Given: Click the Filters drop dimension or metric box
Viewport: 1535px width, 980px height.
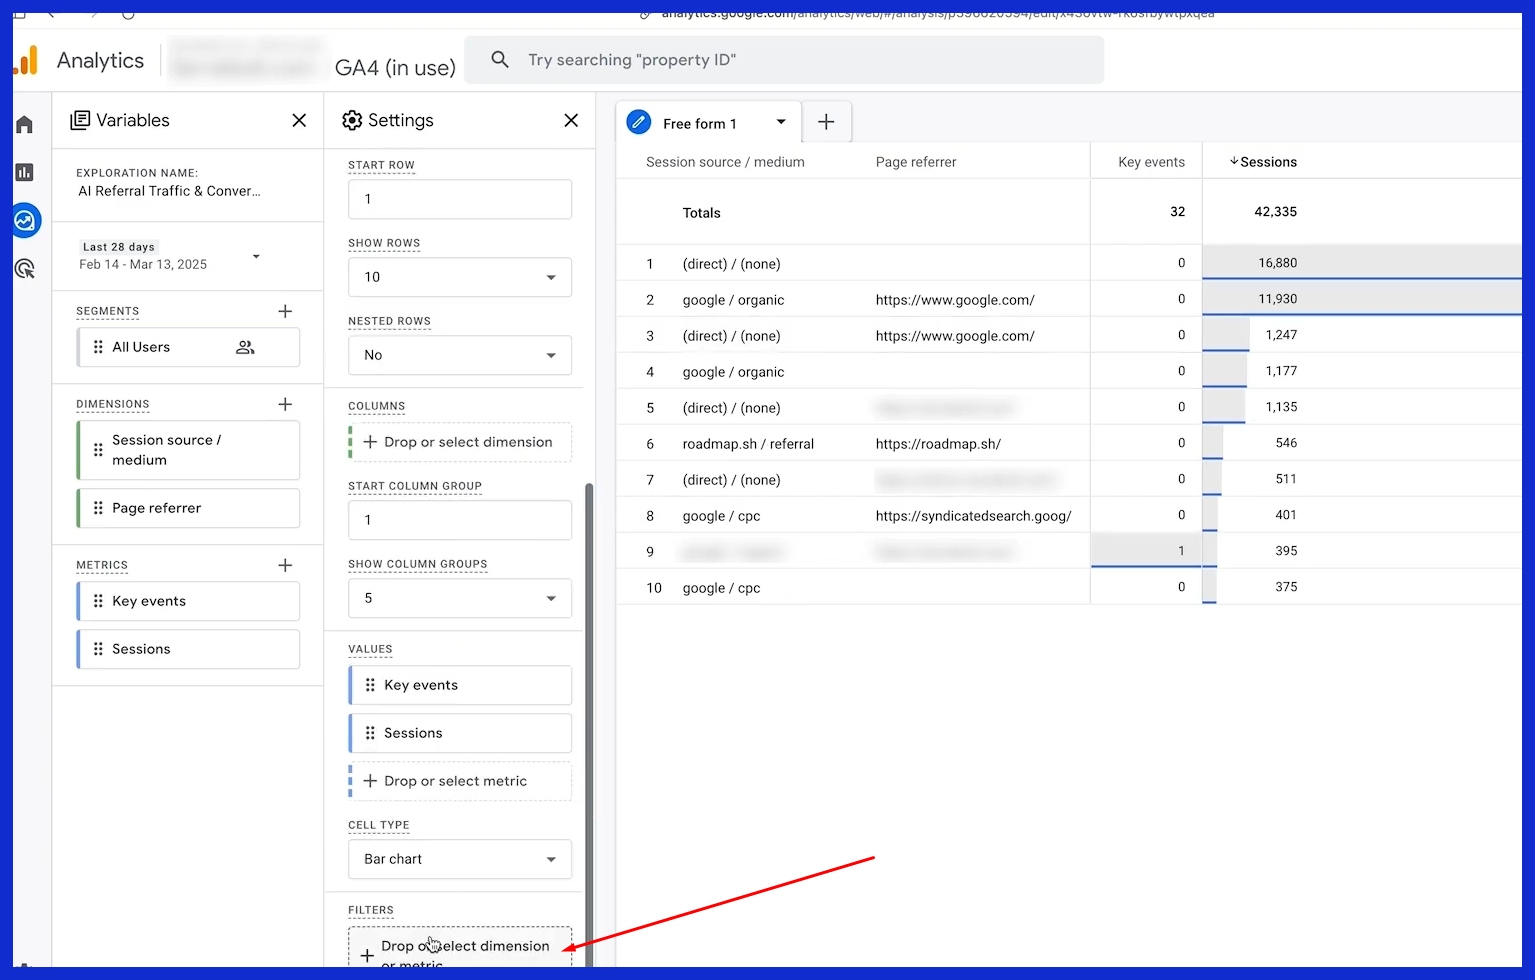Looking at the screenshot, I should 460,947.
